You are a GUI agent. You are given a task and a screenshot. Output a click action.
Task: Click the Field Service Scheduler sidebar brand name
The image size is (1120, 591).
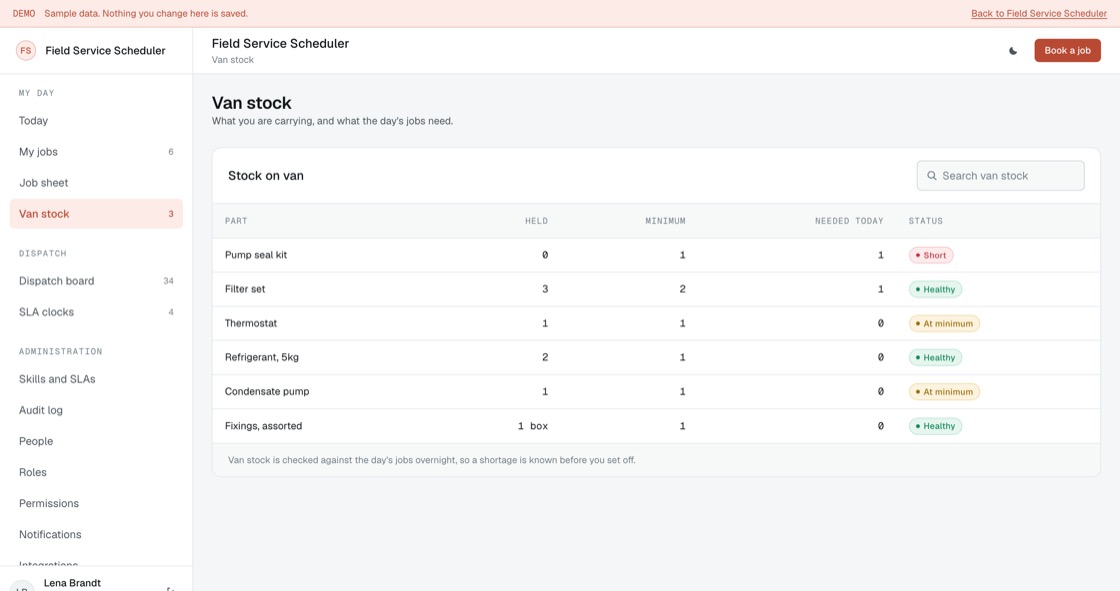click(x=105, y=51)
